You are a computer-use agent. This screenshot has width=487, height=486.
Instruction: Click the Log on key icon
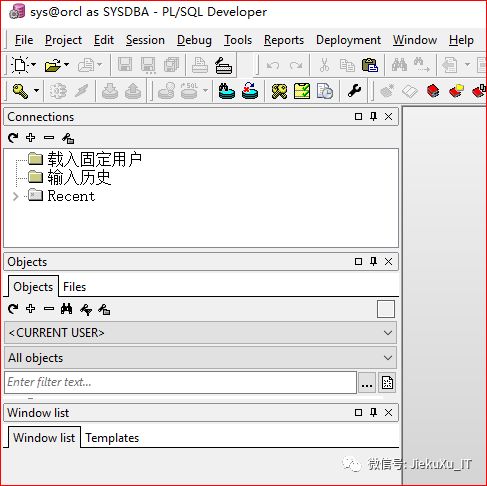pos(20,91)
